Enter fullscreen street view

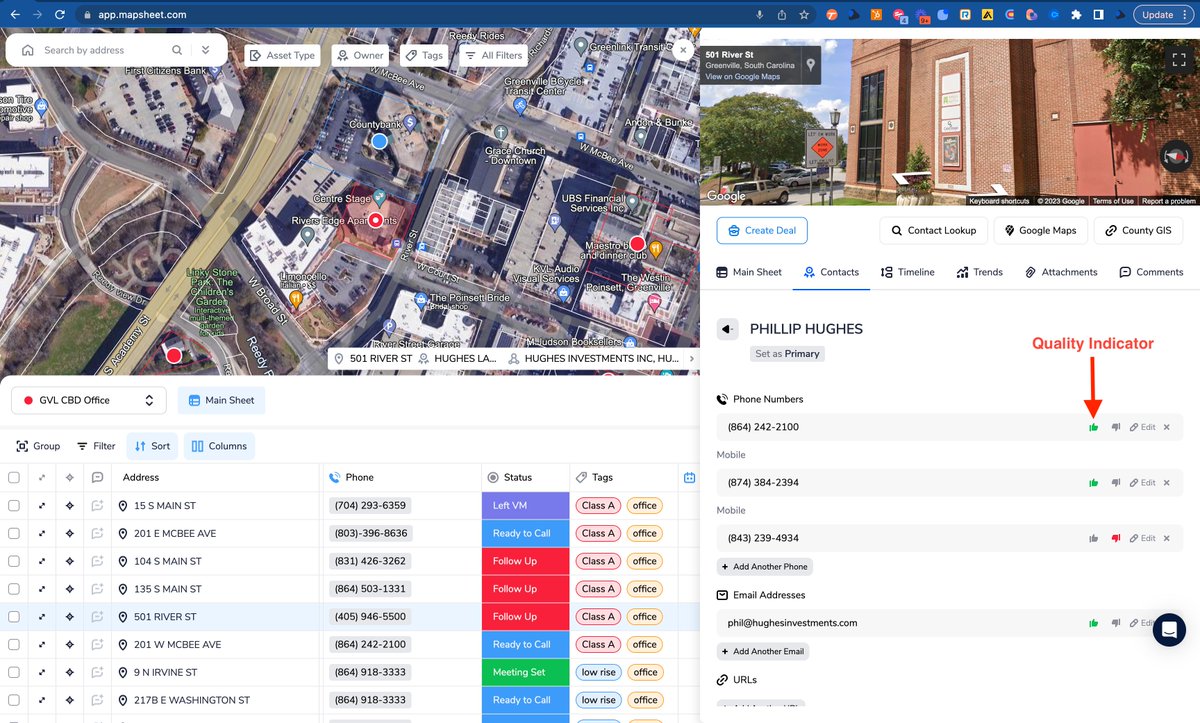pos(1178,60)
